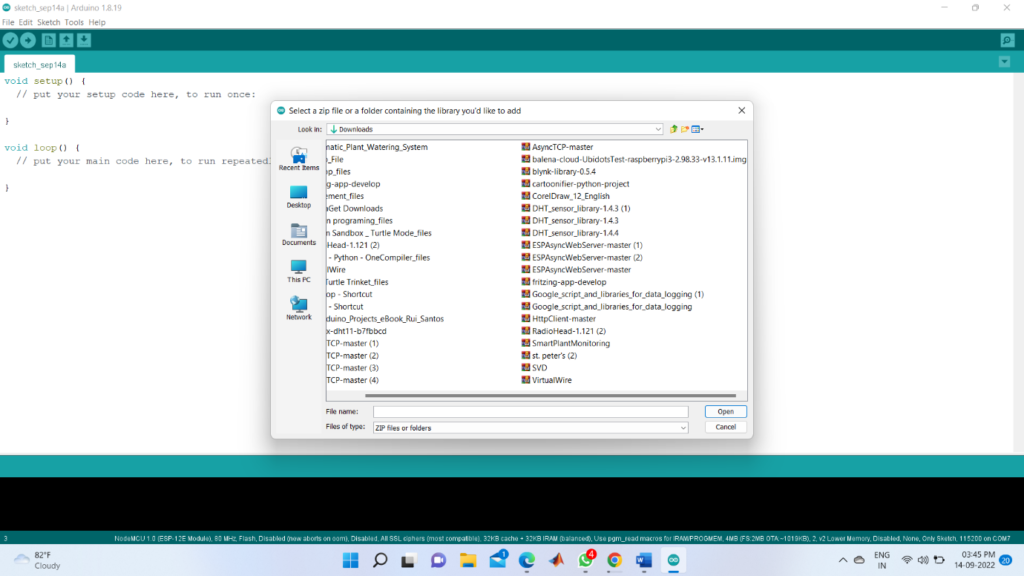The width and height of the screenshot is (1024, 576).
Task: Click the file list horizontal scrollbar
Action: tap(551, 396)
